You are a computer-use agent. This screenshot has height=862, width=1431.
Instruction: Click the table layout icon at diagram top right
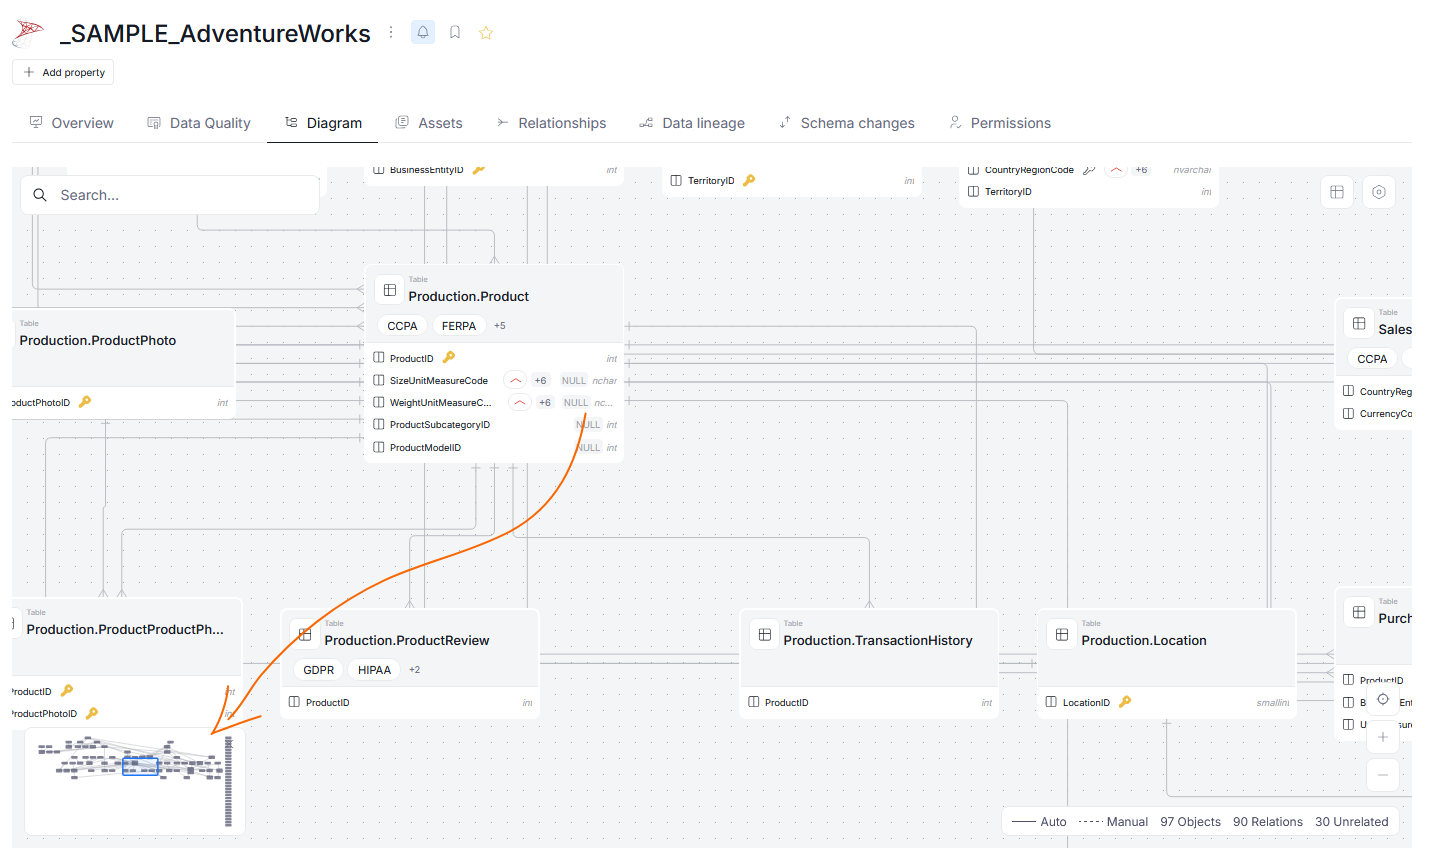(x=1337, y=192)
